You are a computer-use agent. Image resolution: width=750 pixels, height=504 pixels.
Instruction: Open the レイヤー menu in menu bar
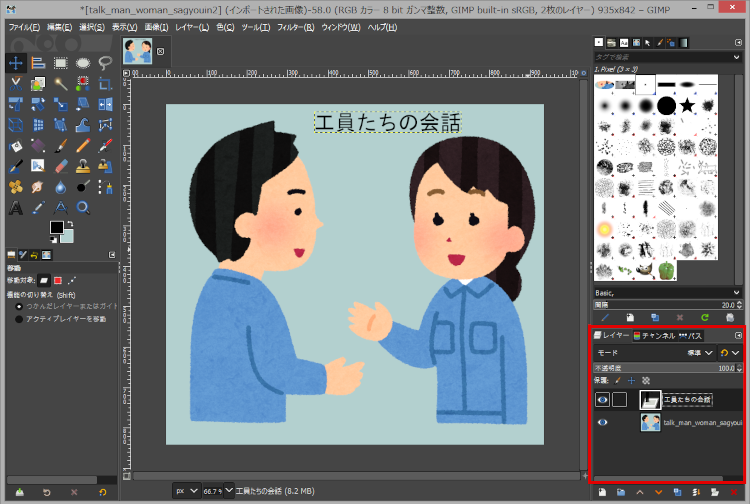tap(191, 26)
